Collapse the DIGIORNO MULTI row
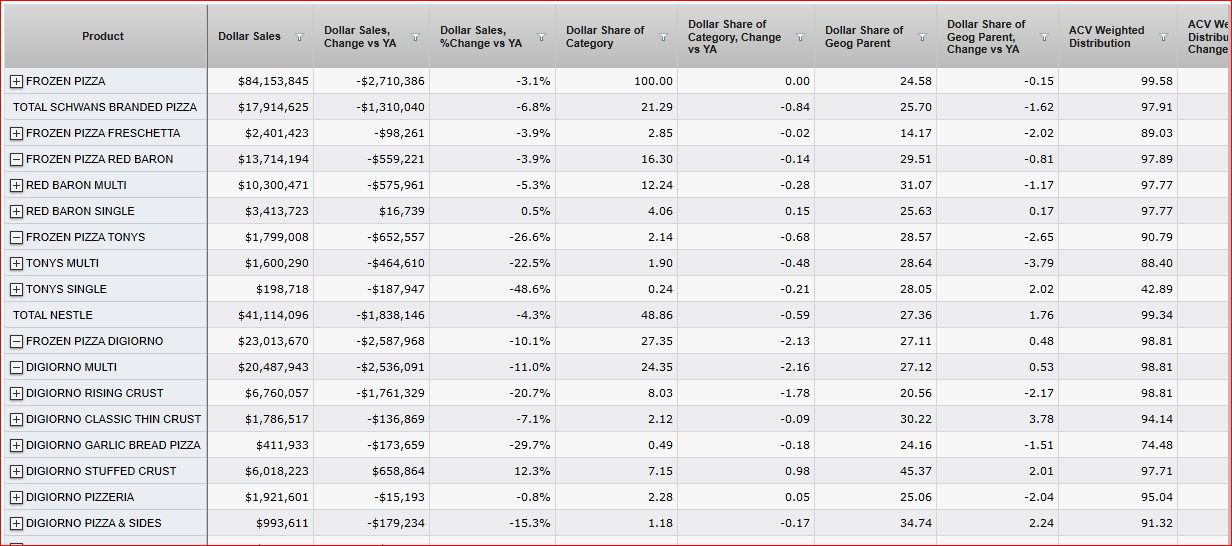1232x546 pixels. coord(16,367)
